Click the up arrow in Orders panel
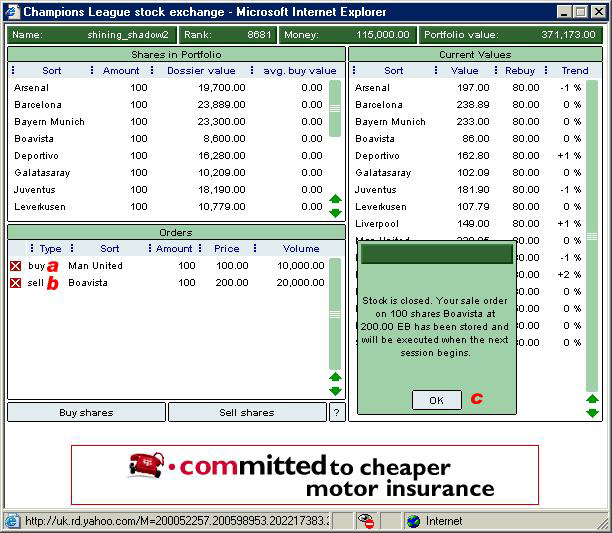The width and height of the screenshot is (612, 533). click(x=335, y=377)
